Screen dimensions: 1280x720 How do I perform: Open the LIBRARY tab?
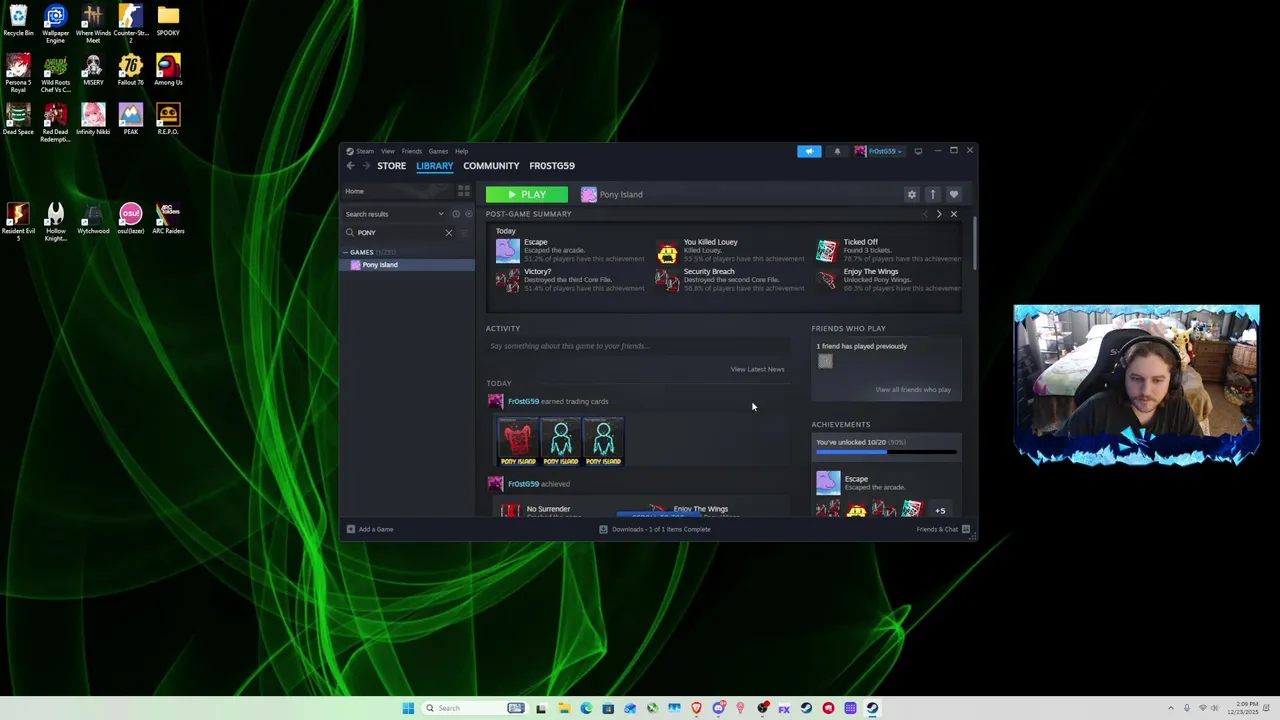point(435,166)
